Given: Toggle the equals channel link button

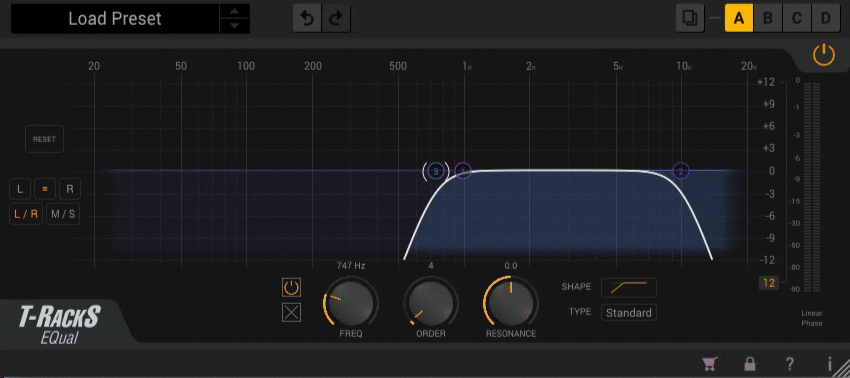Looking at the screenshot, I should [x=45, y=189].
